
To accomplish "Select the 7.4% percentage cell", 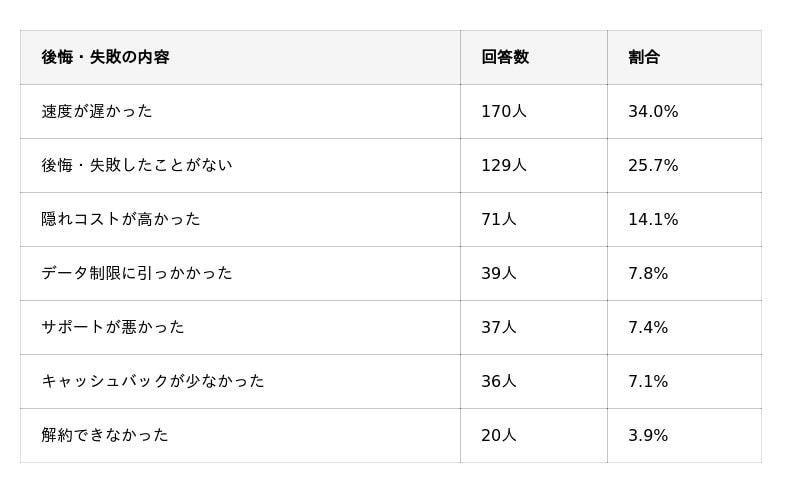I will (x=648, y=327).
